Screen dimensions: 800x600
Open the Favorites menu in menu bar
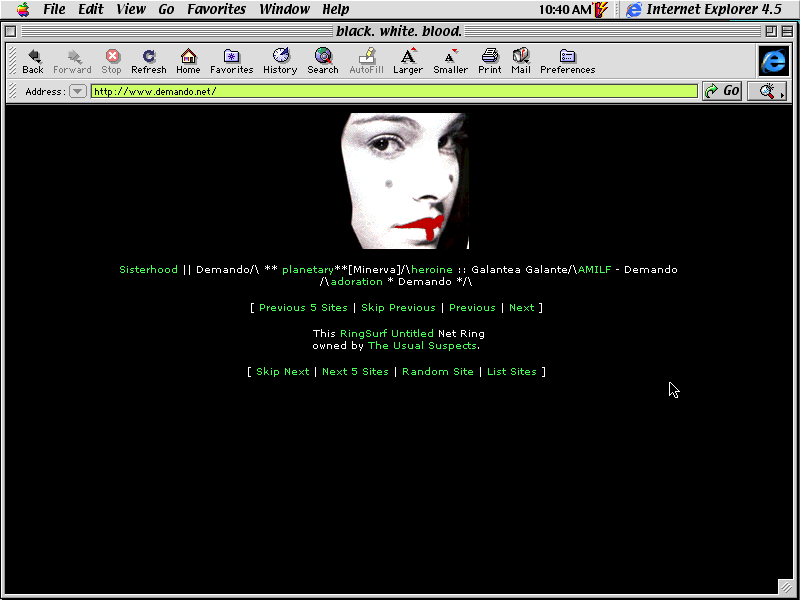[216, 10]
